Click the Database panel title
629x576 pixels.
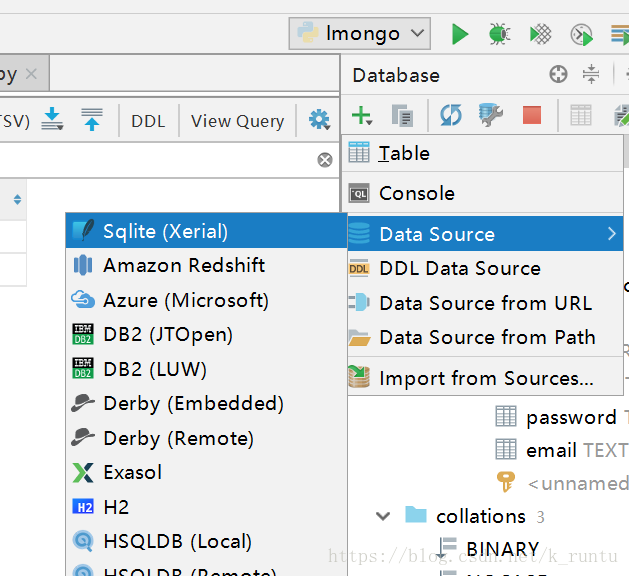click(x=396, y=75)
